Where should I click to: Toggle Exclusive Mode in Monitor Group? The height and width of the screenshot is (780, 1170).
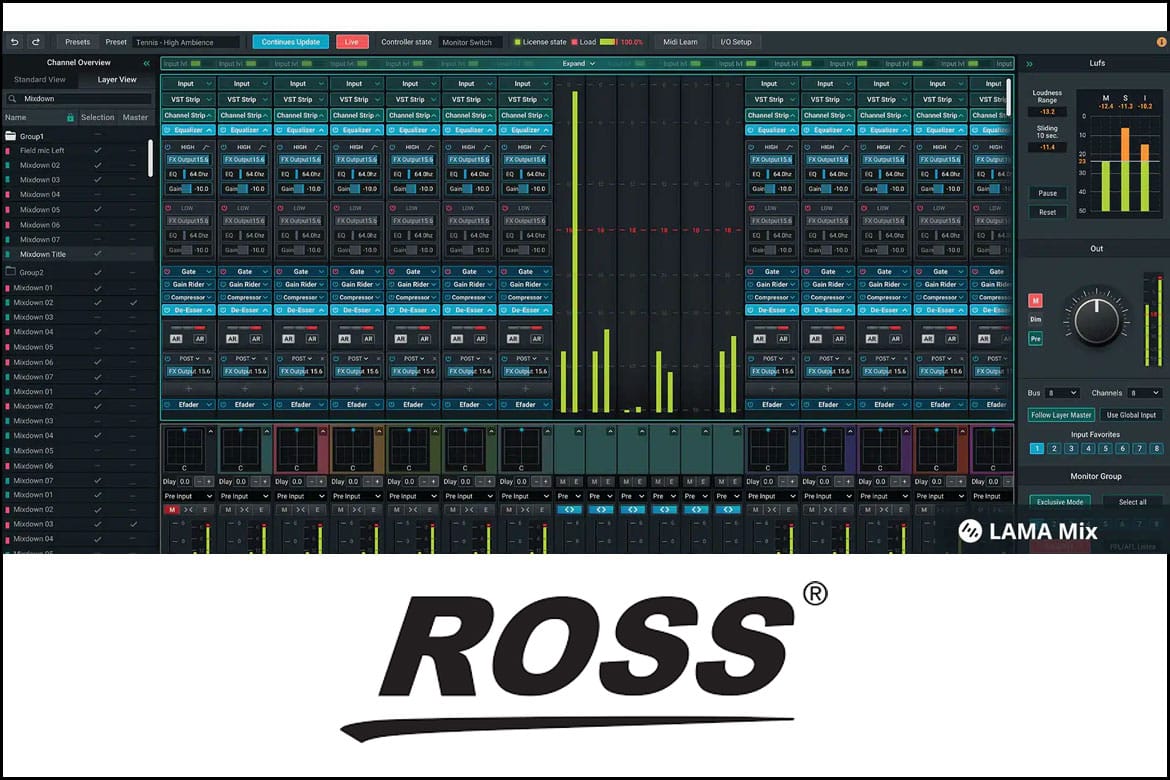[x=1060, y=502]
